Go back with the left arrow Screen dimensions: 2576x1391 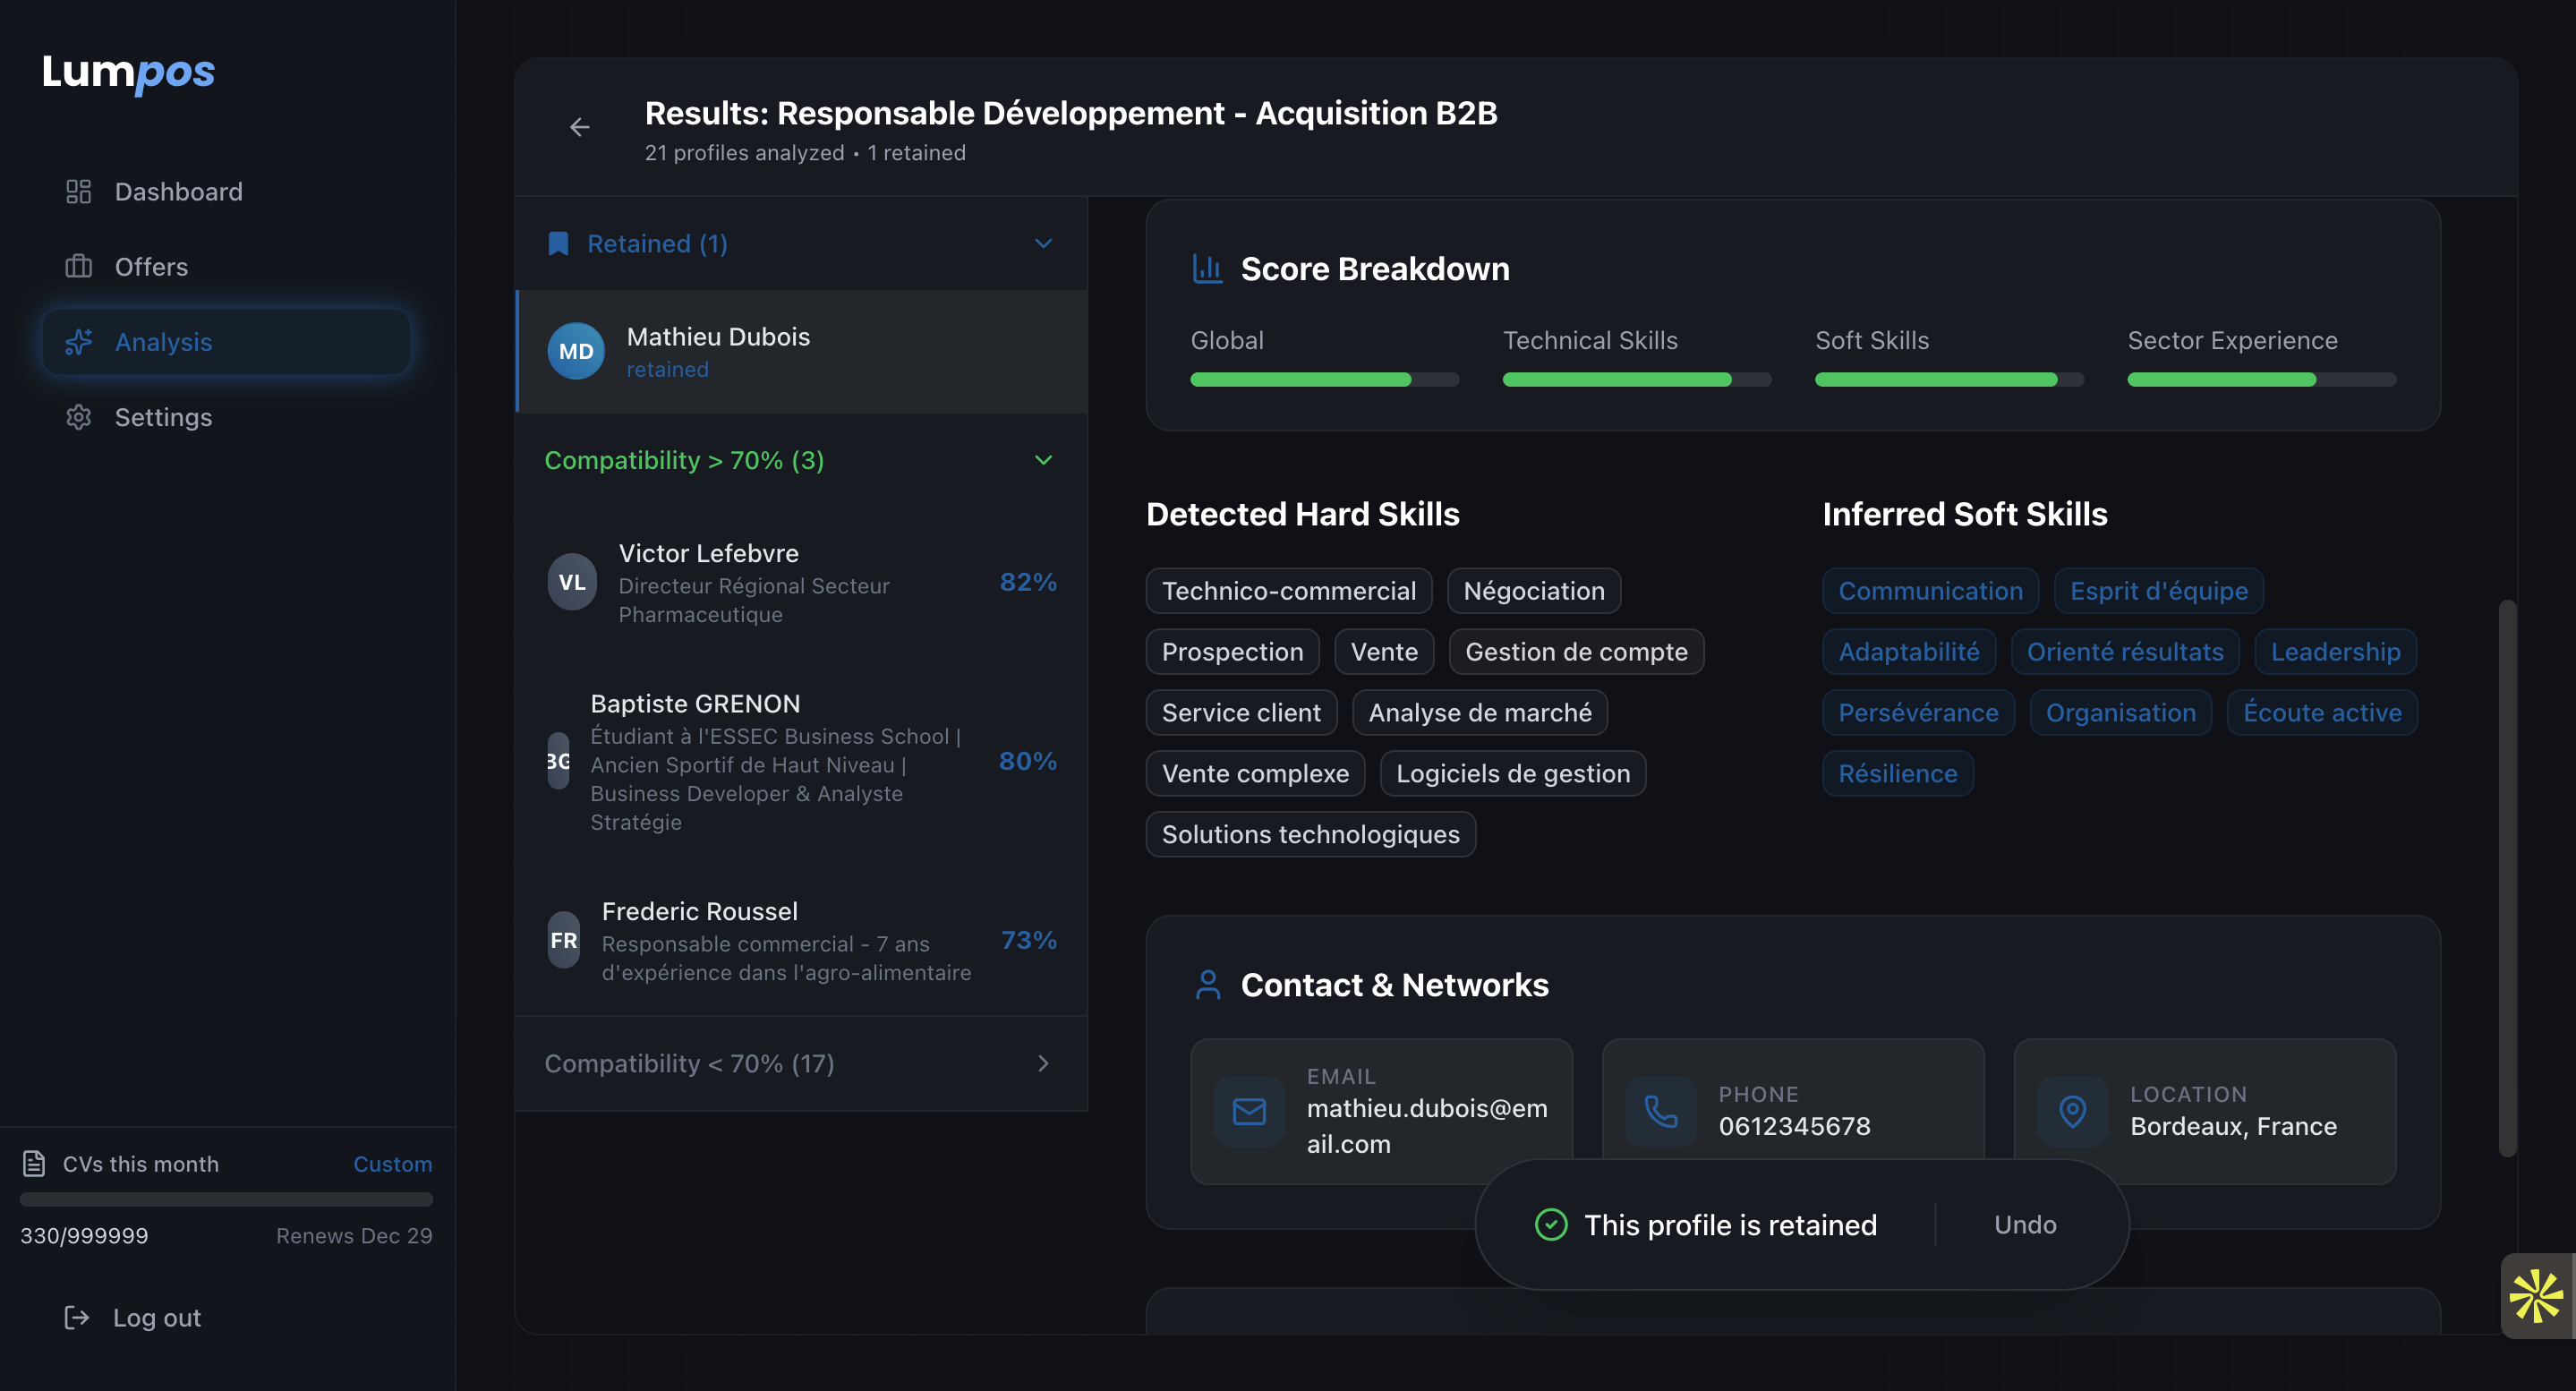tap(579, 127)
